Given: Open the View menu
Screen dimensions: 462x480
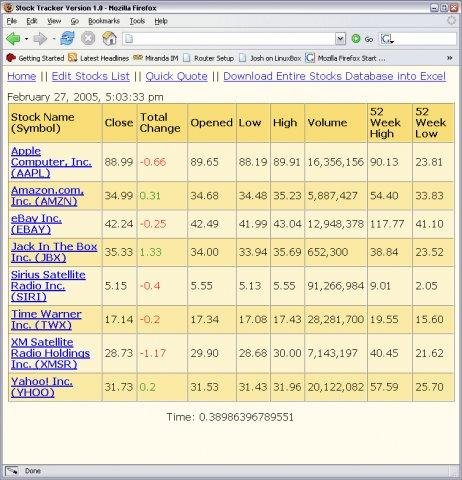Looking at the screenshot, I should (54, 21).
